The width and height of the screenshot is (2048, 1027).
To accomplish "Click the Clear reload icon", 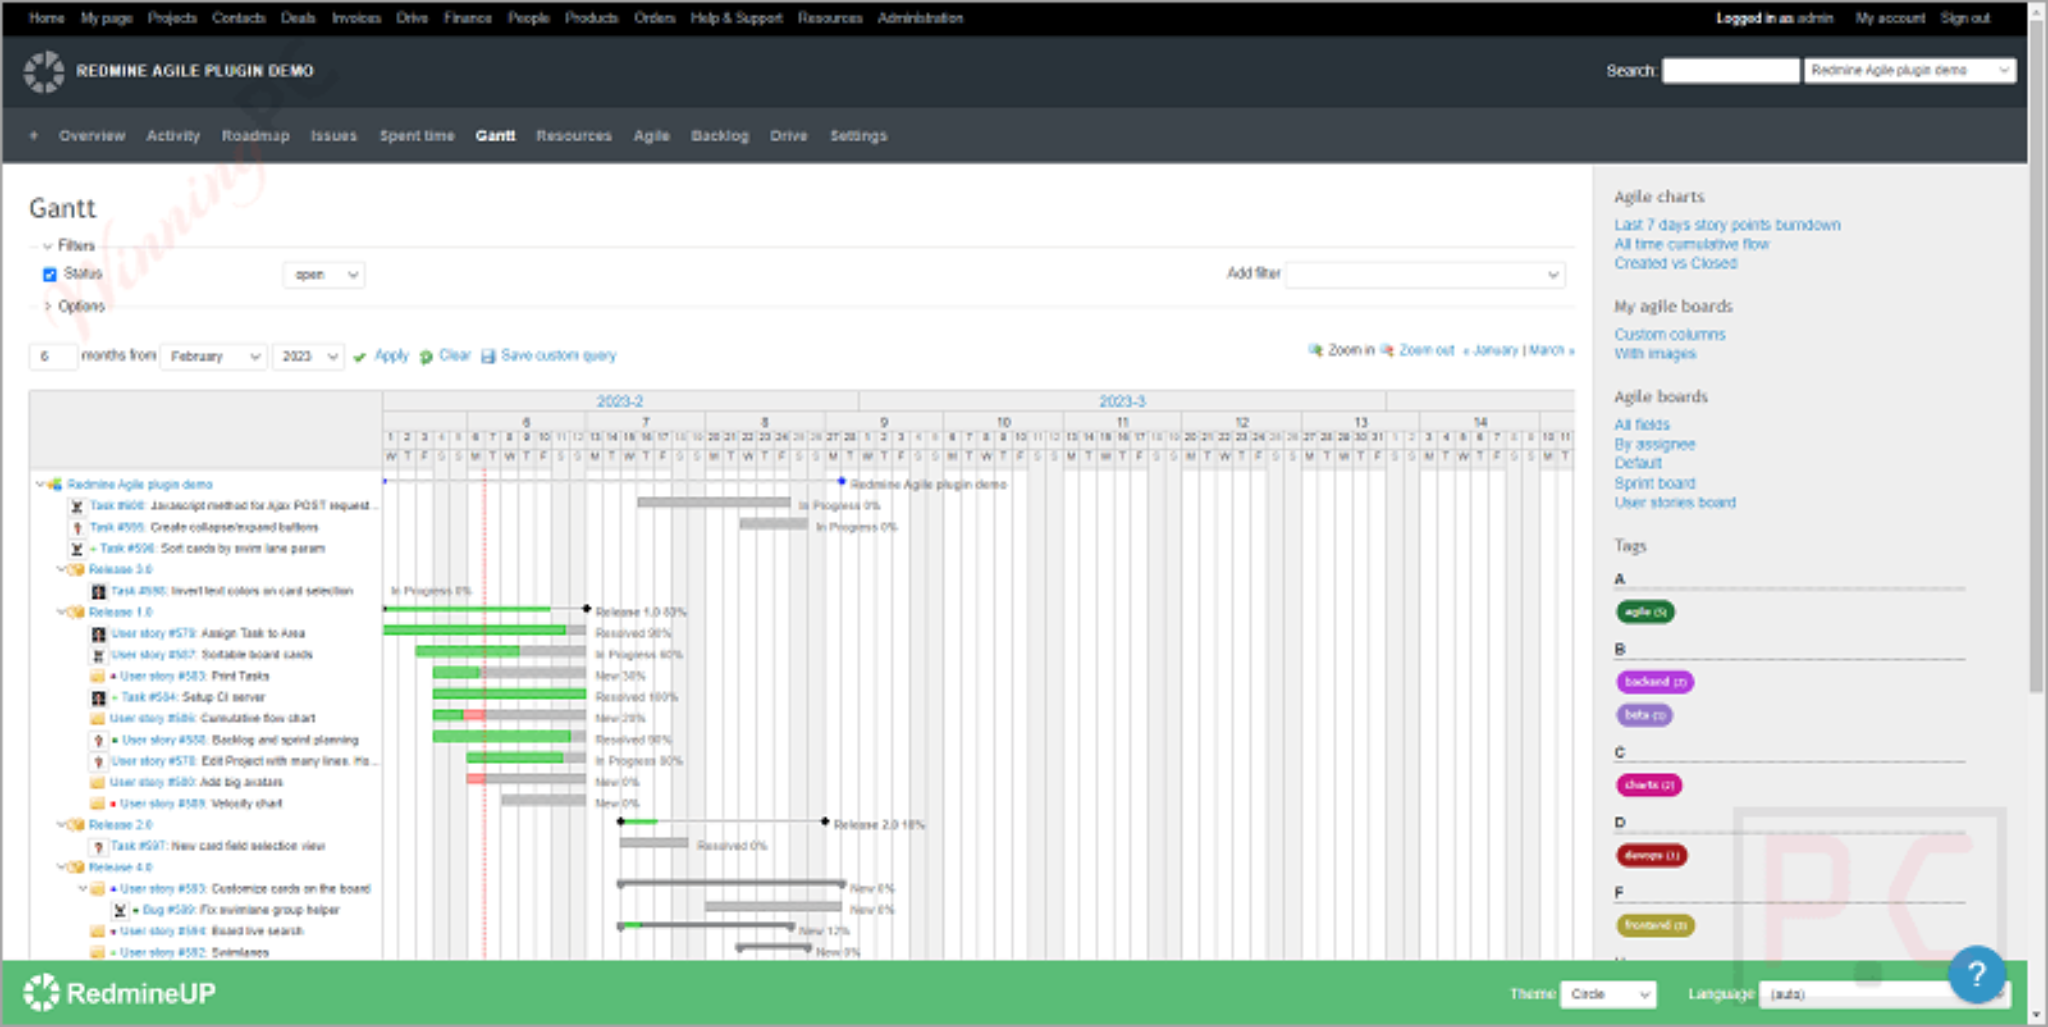I will 426,357.
